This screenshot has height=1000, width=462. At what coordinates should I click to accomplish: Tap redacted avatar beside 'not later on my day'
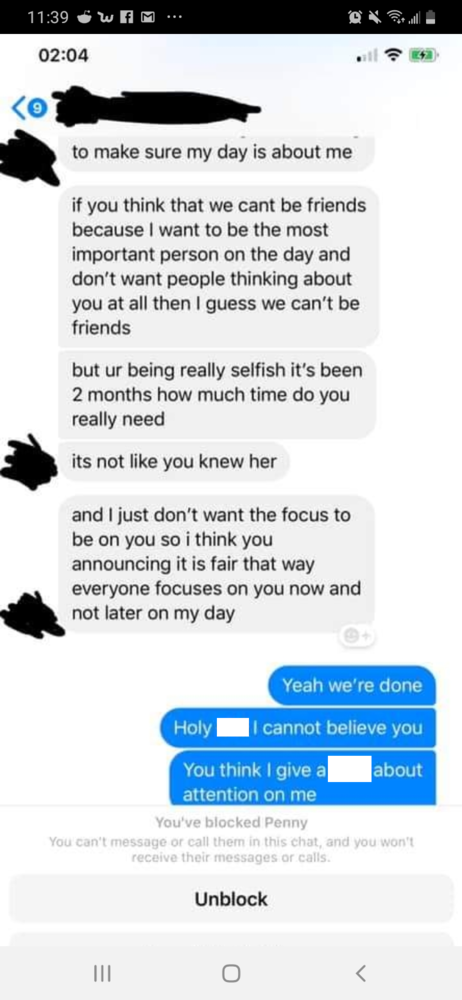click(31, 614)
